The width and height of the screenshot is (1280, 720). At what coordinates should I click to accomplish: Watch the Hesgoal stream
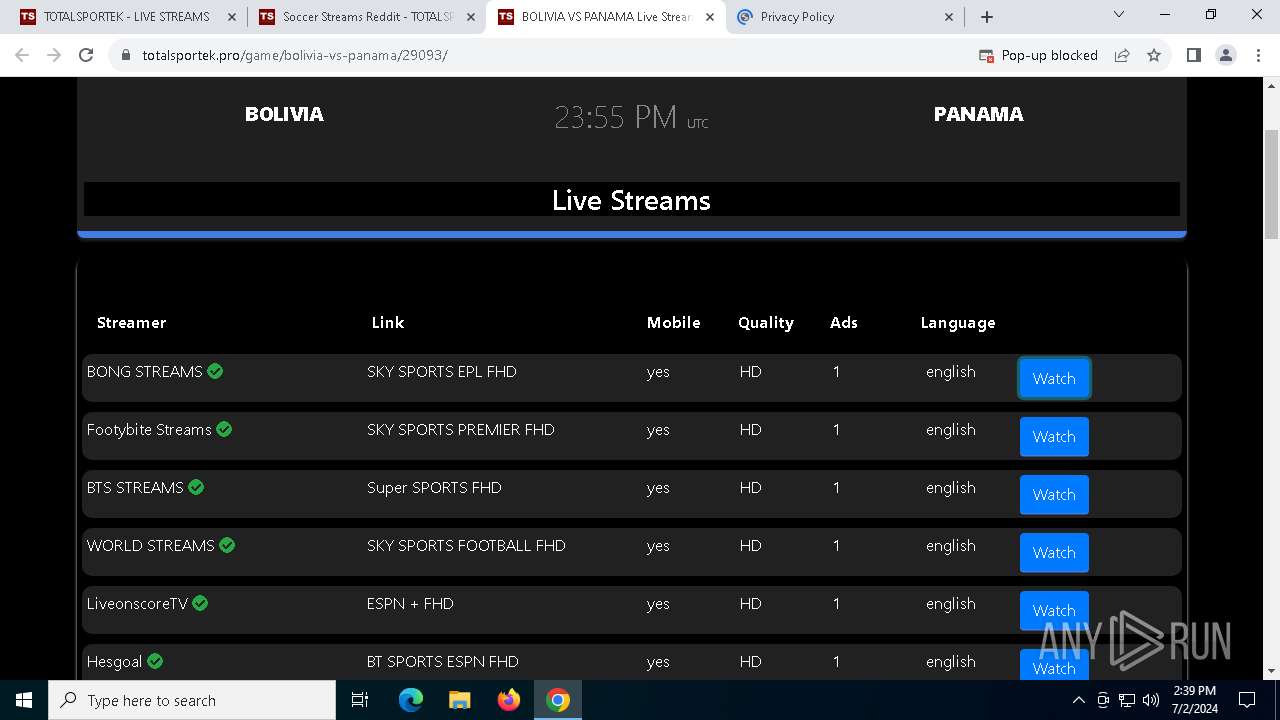[x=1054, y=665]
